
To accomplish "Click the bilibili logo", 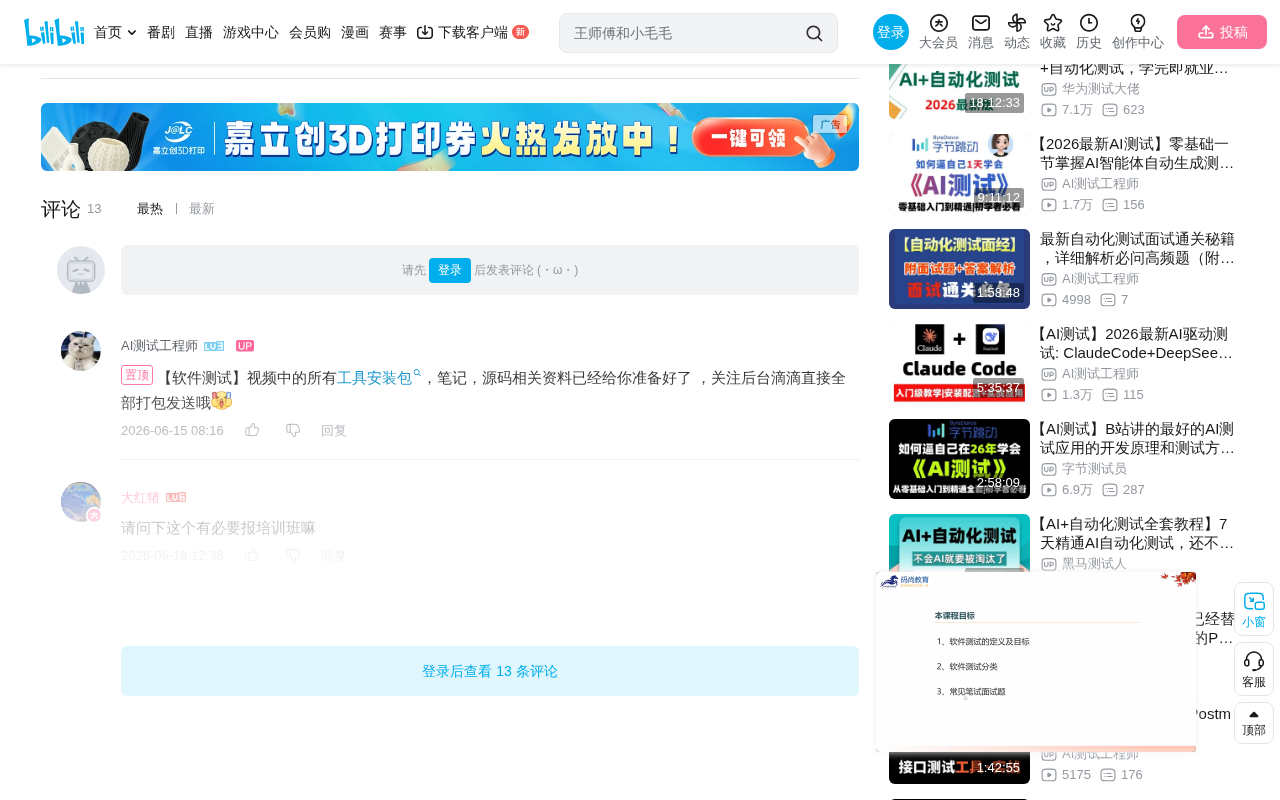I will pos(54,32).
